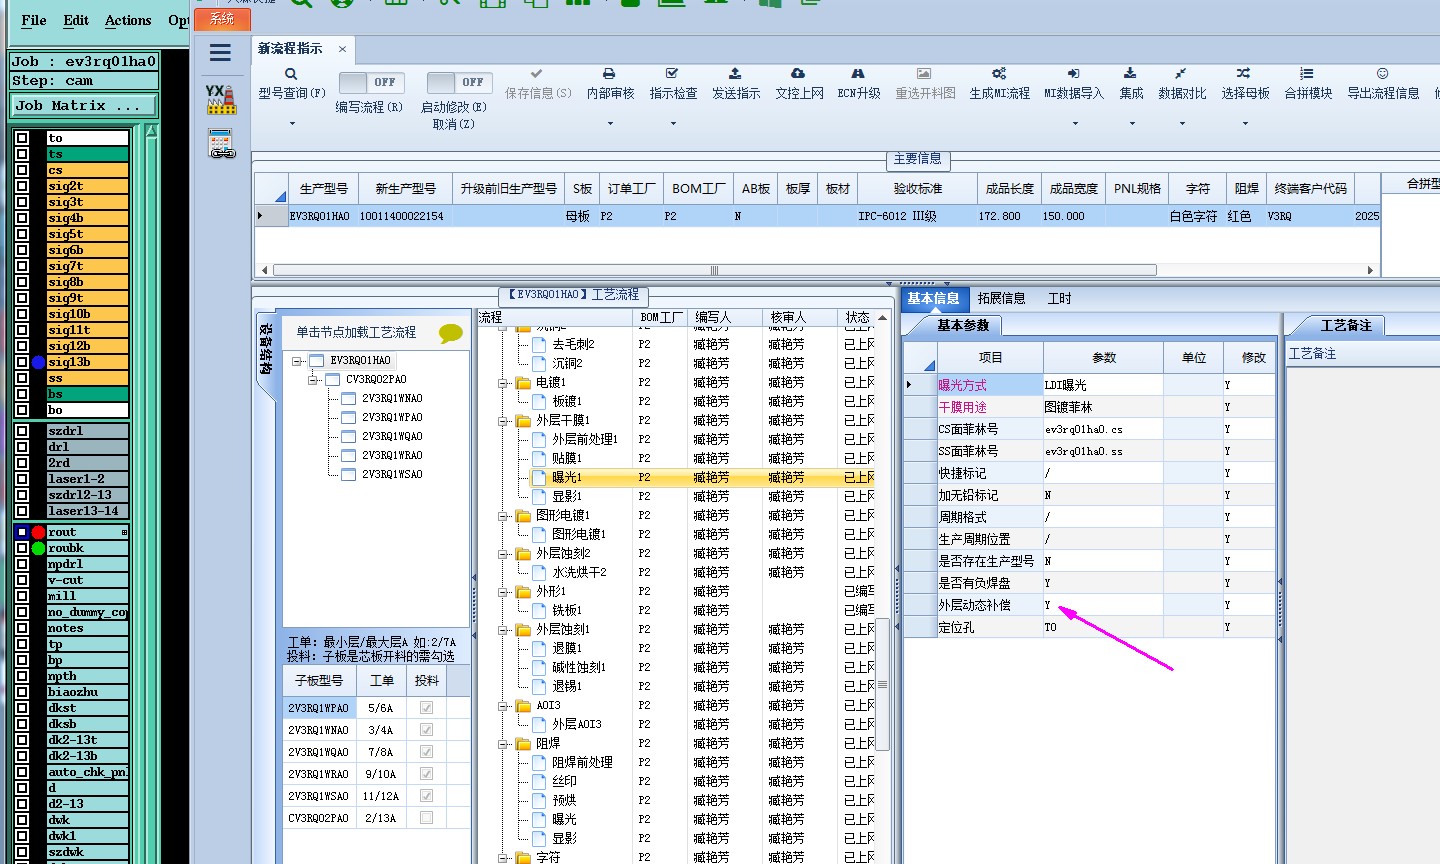Click the 阻焊 folder icon

pyautogui.click(x=523, y=744)
